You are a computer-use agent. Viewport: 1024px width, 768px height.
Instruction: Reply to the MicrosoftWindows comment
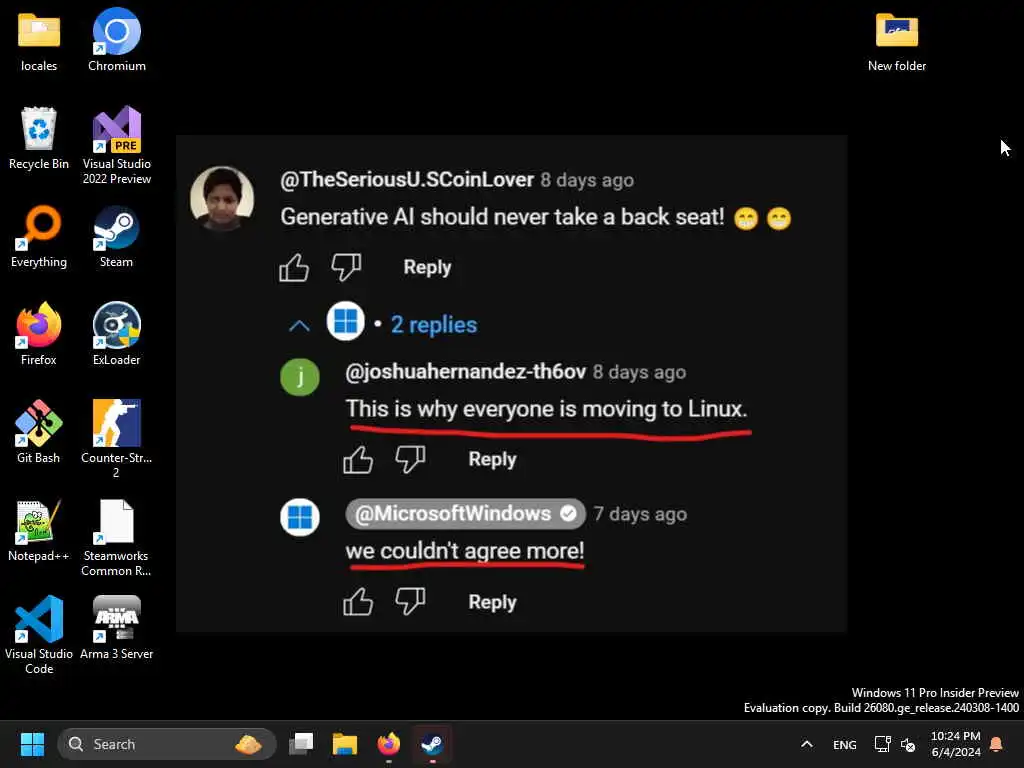[492, 601]
